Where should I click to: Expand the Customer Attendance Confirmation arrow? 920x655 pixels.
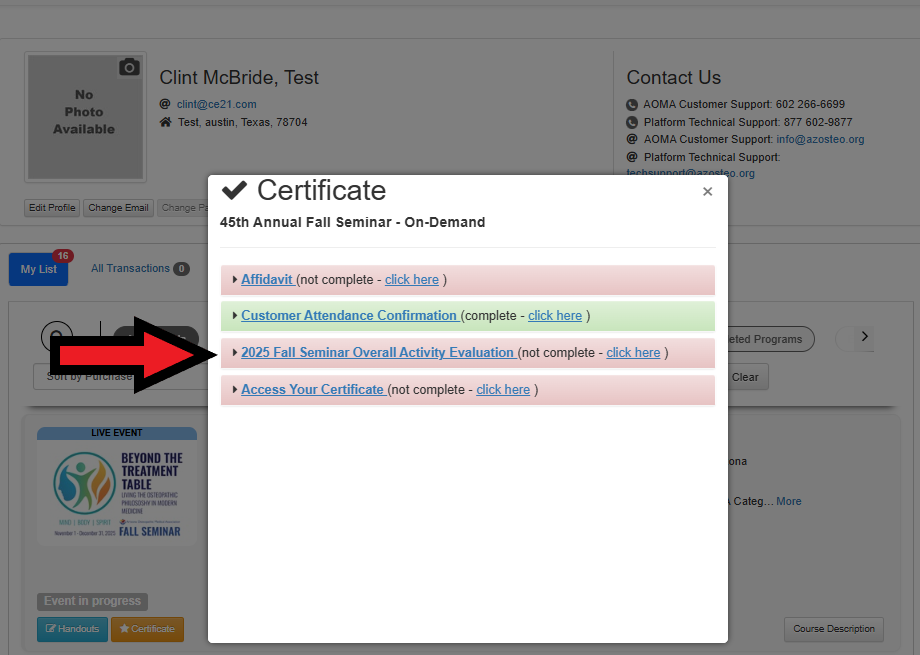235,316
